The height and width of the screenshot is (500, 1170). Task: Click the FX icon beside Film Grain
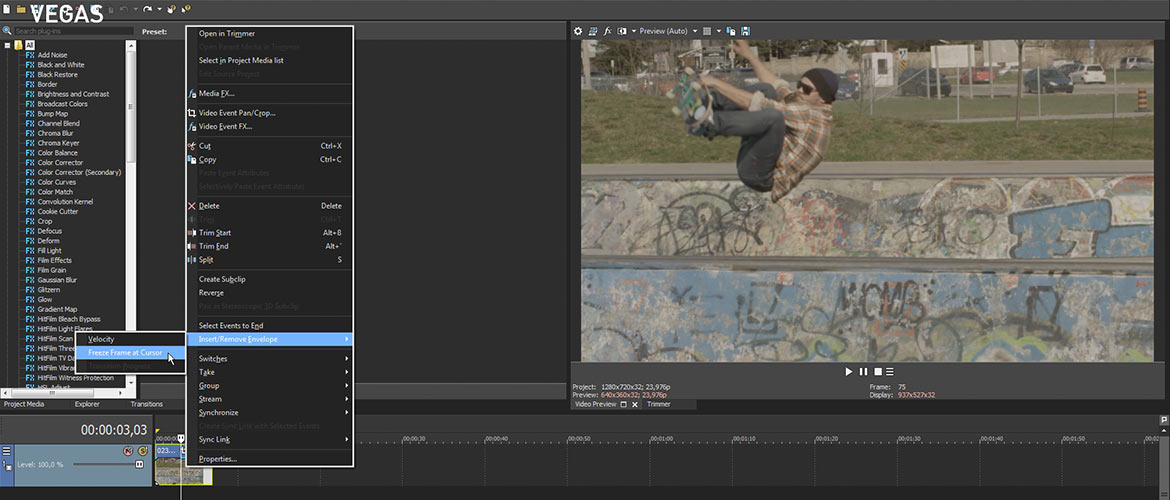[x=31, y=270]
